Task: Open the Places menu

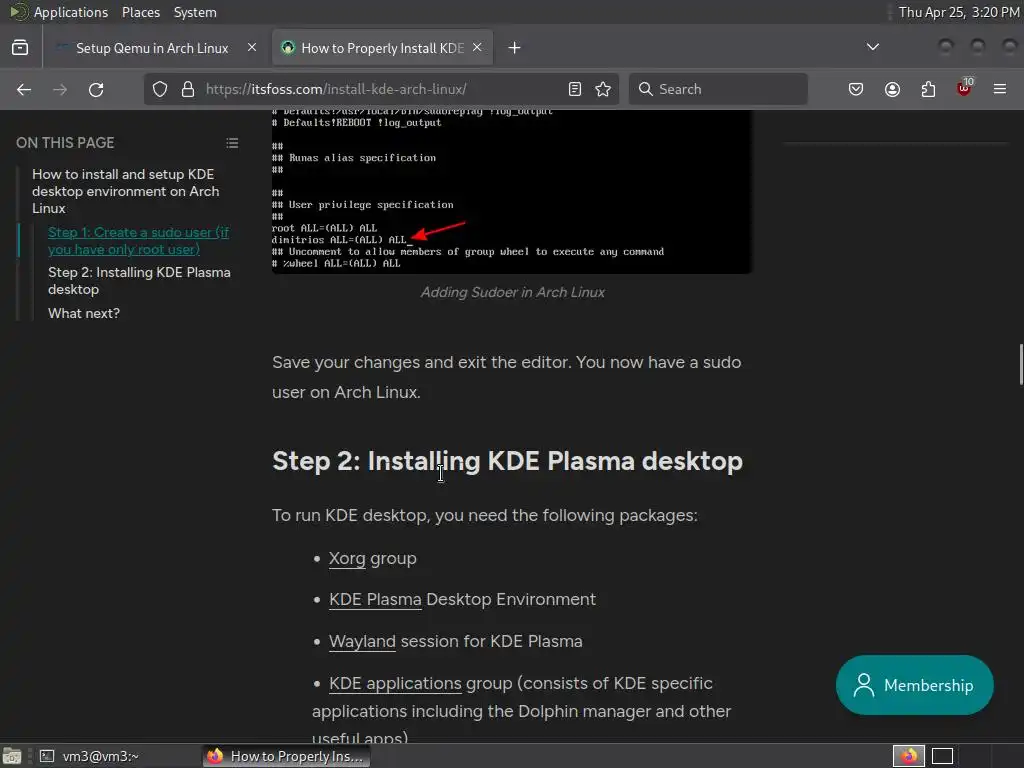Action: [141, 12]
